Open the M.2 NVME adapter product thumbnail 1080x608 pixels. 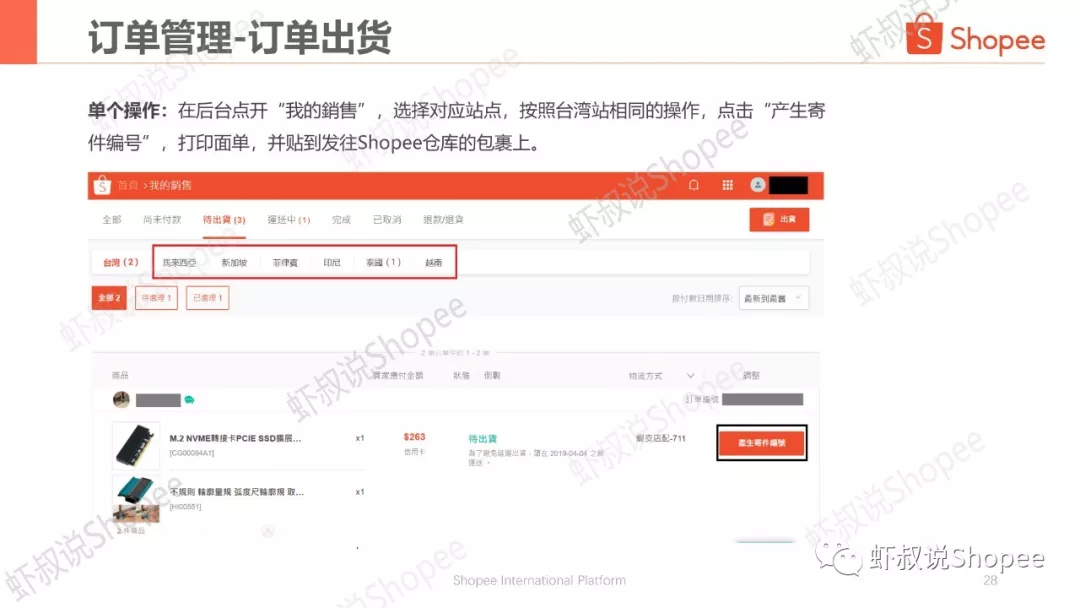(136, 445)
